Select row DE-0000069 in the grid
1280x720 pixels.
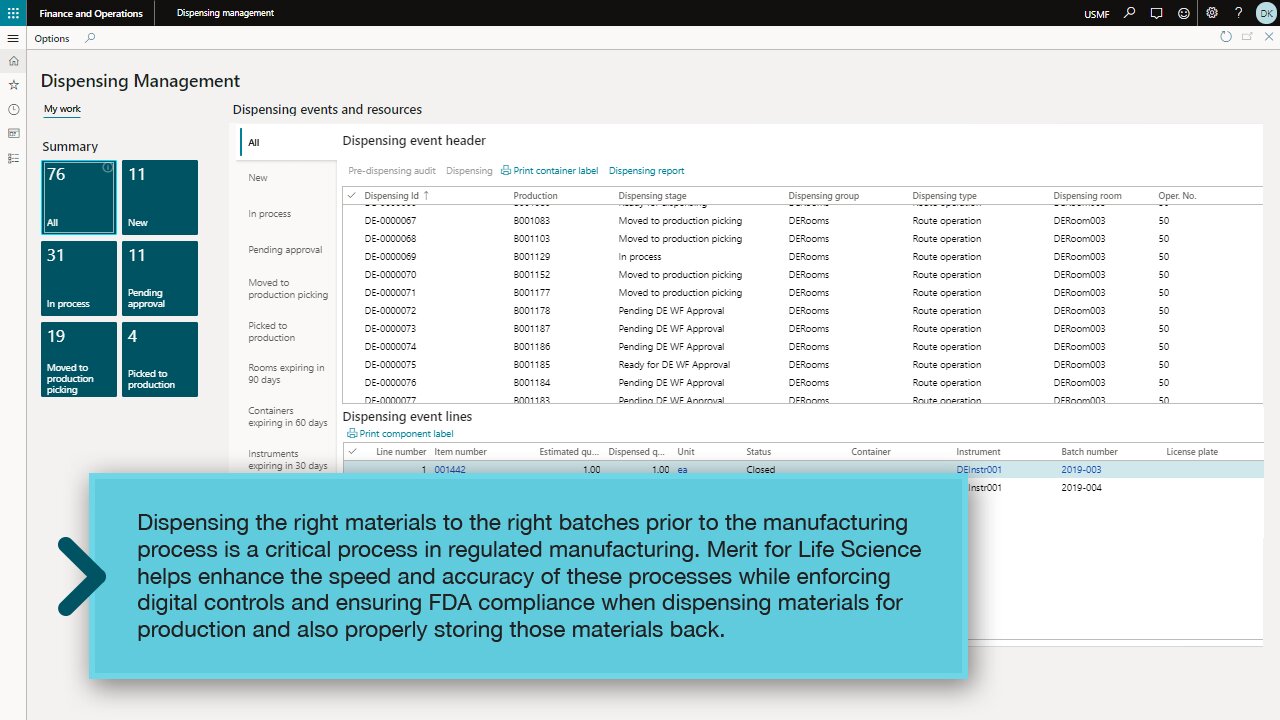pos(390,257)
